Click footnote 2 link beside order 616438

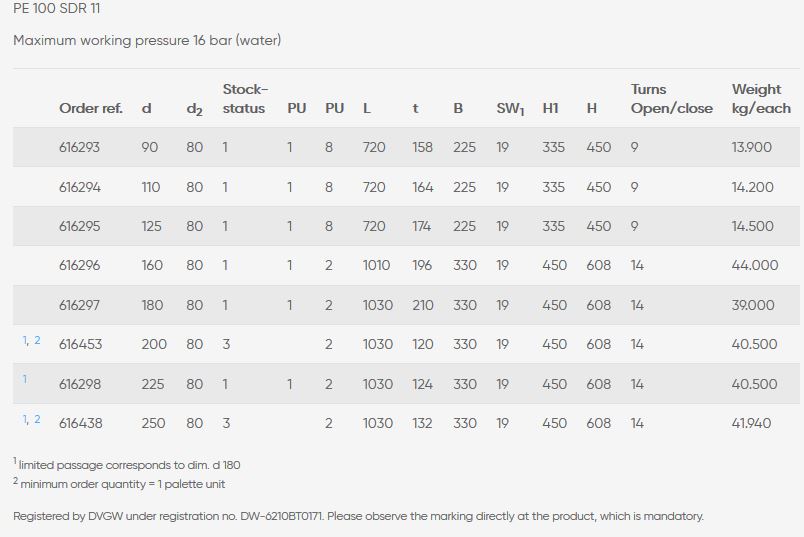click(37, 420)
